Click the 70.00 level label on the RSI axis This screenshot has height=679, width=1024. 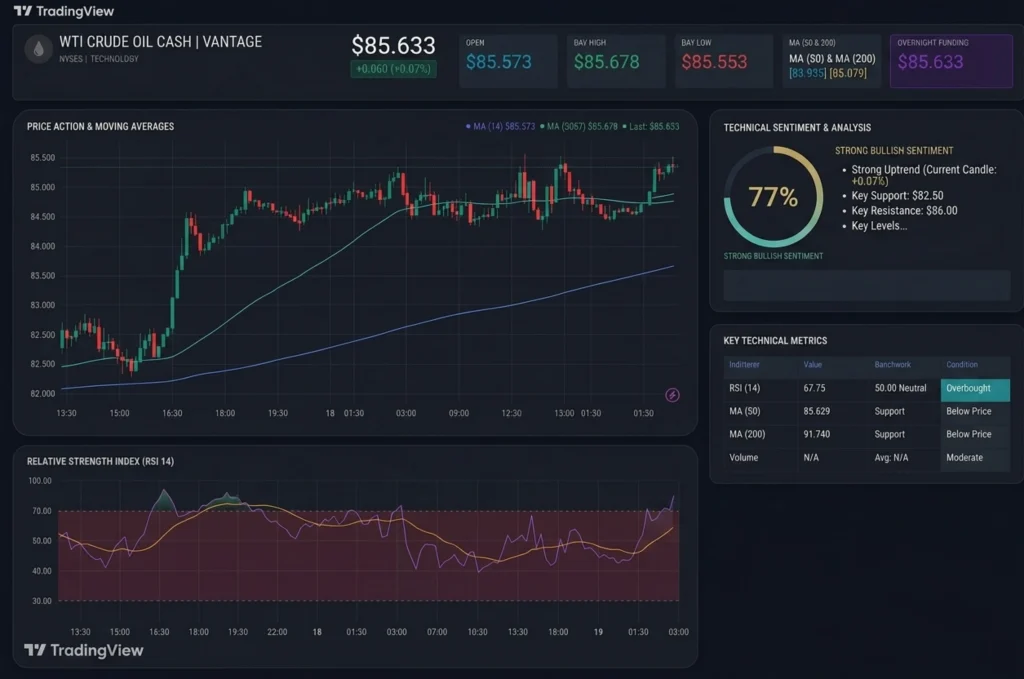tap(42, 511)
